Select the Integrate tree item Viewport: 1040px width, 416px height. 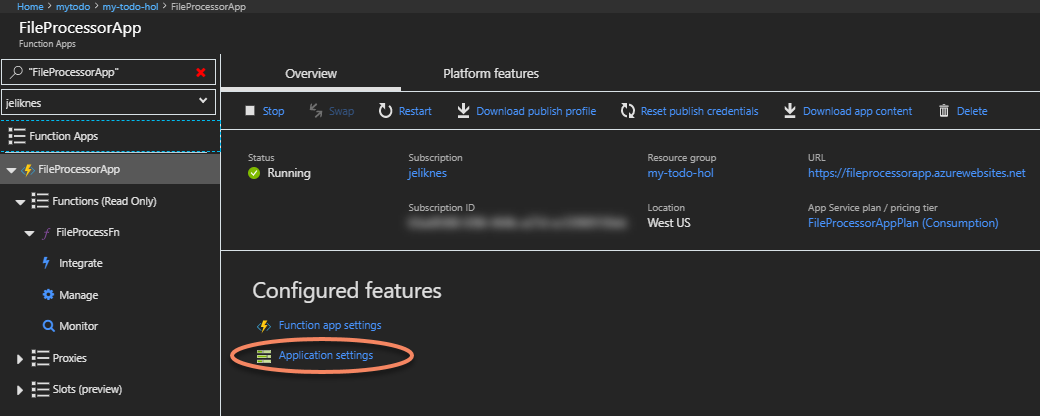[x=81, y=263]
